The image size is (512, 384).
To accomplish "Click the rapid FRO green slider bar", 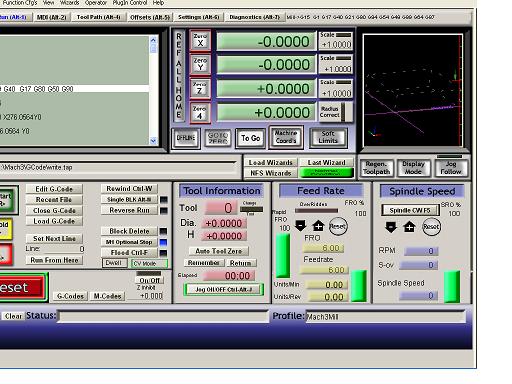I will [283, 255].
